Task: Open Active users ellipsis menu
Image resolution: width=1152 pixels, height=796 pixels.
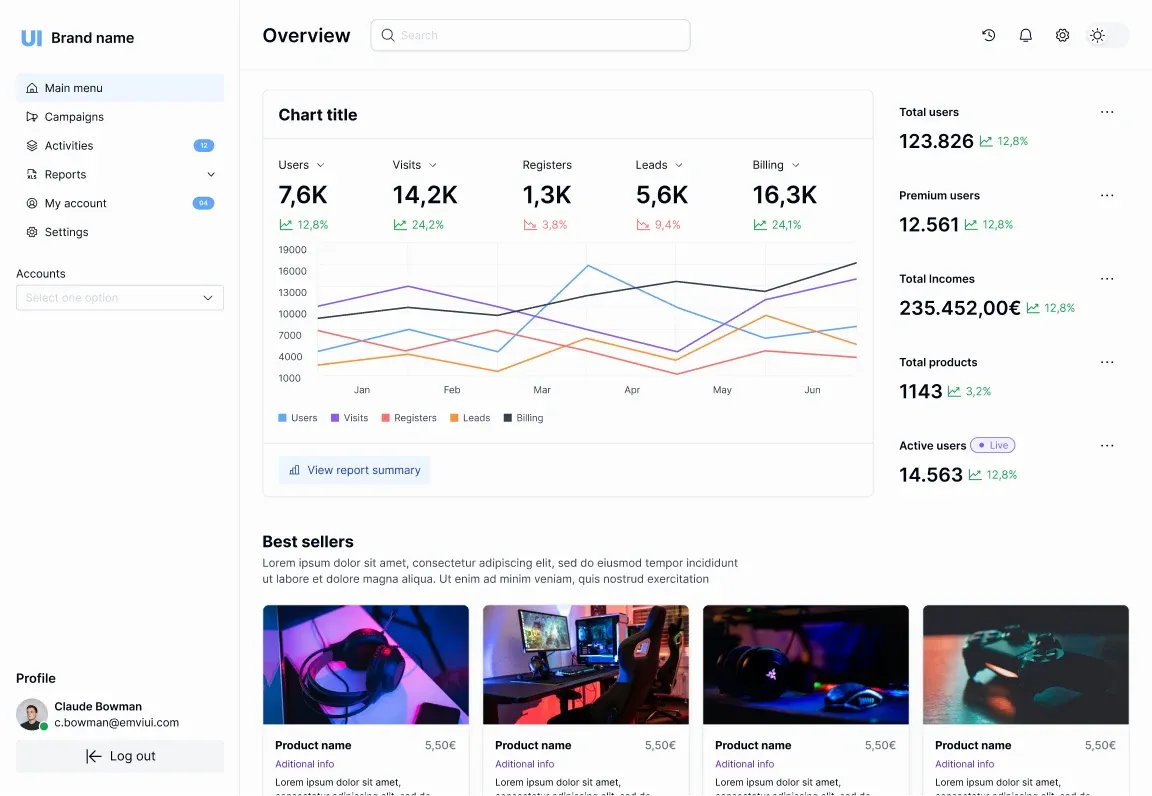Action: pos(1107,445)
